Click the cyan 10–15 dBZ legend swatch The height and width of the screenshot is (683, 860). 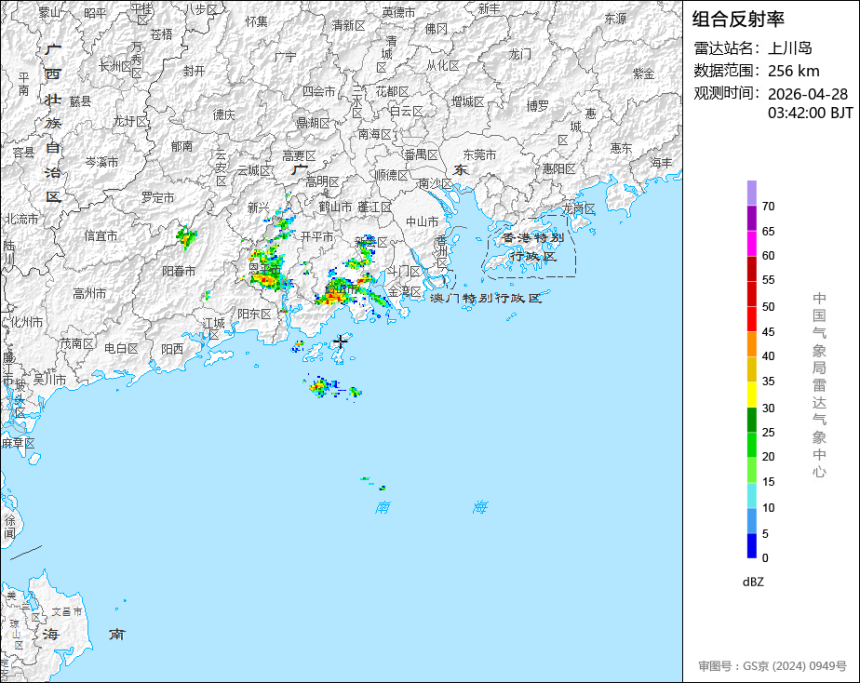[x=751, y=495]
